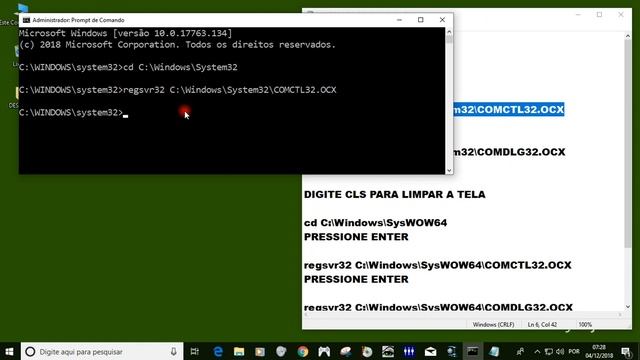The image size is (640, 360).
Task: Click 'Ln 6, Col 42' in status bar
Action: click(542, 324)
